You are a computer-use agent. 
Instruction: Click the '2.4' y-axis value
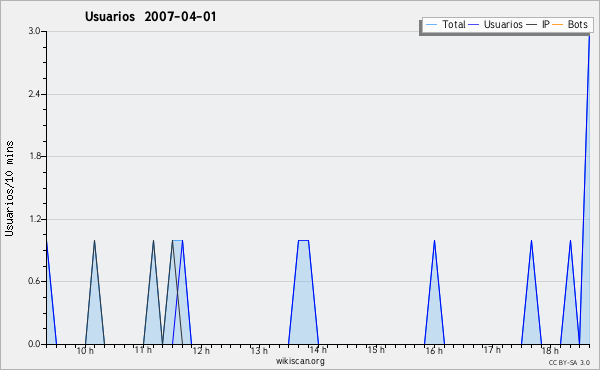pyautogui.click(x=34, y=94)
